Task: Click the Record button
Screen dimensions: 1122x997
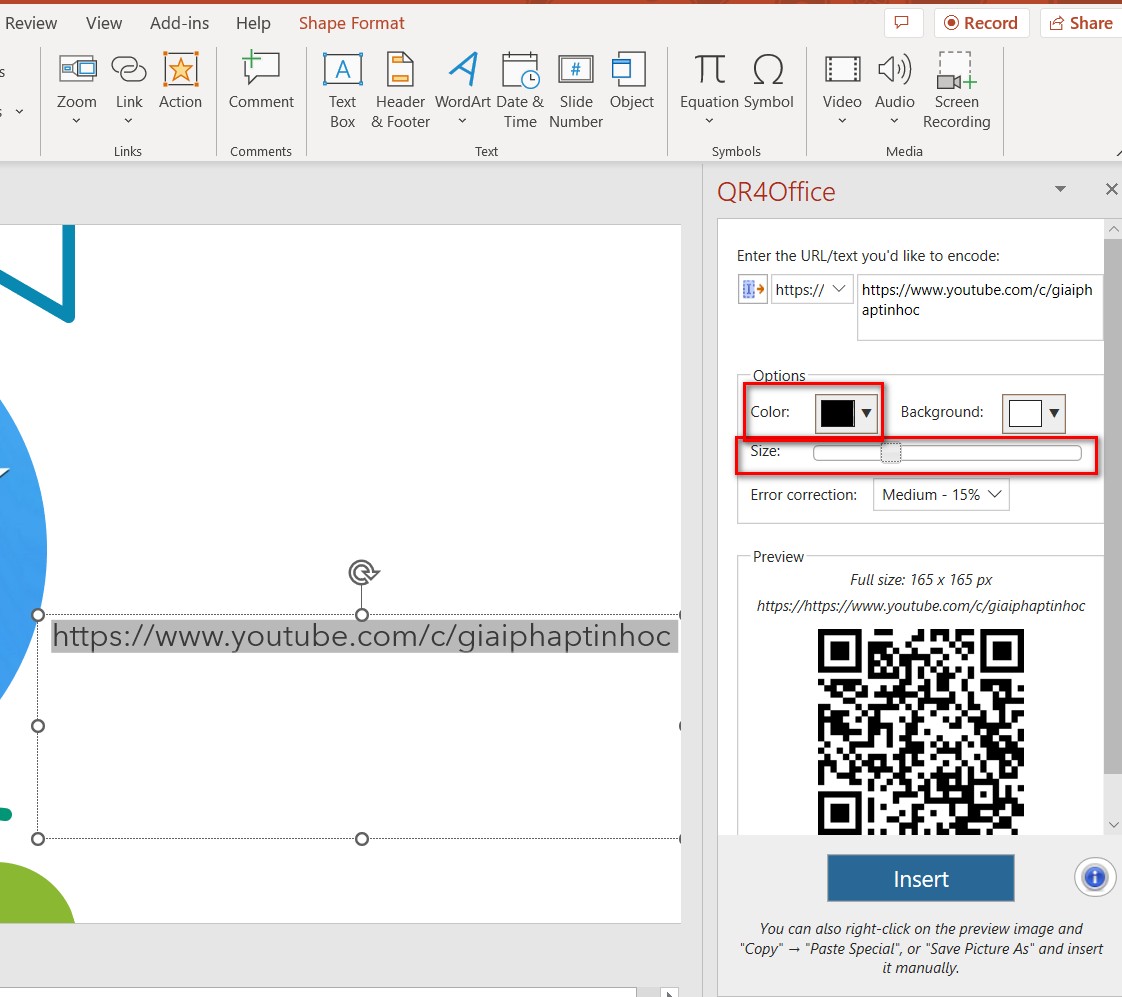Action: (981, 23)
